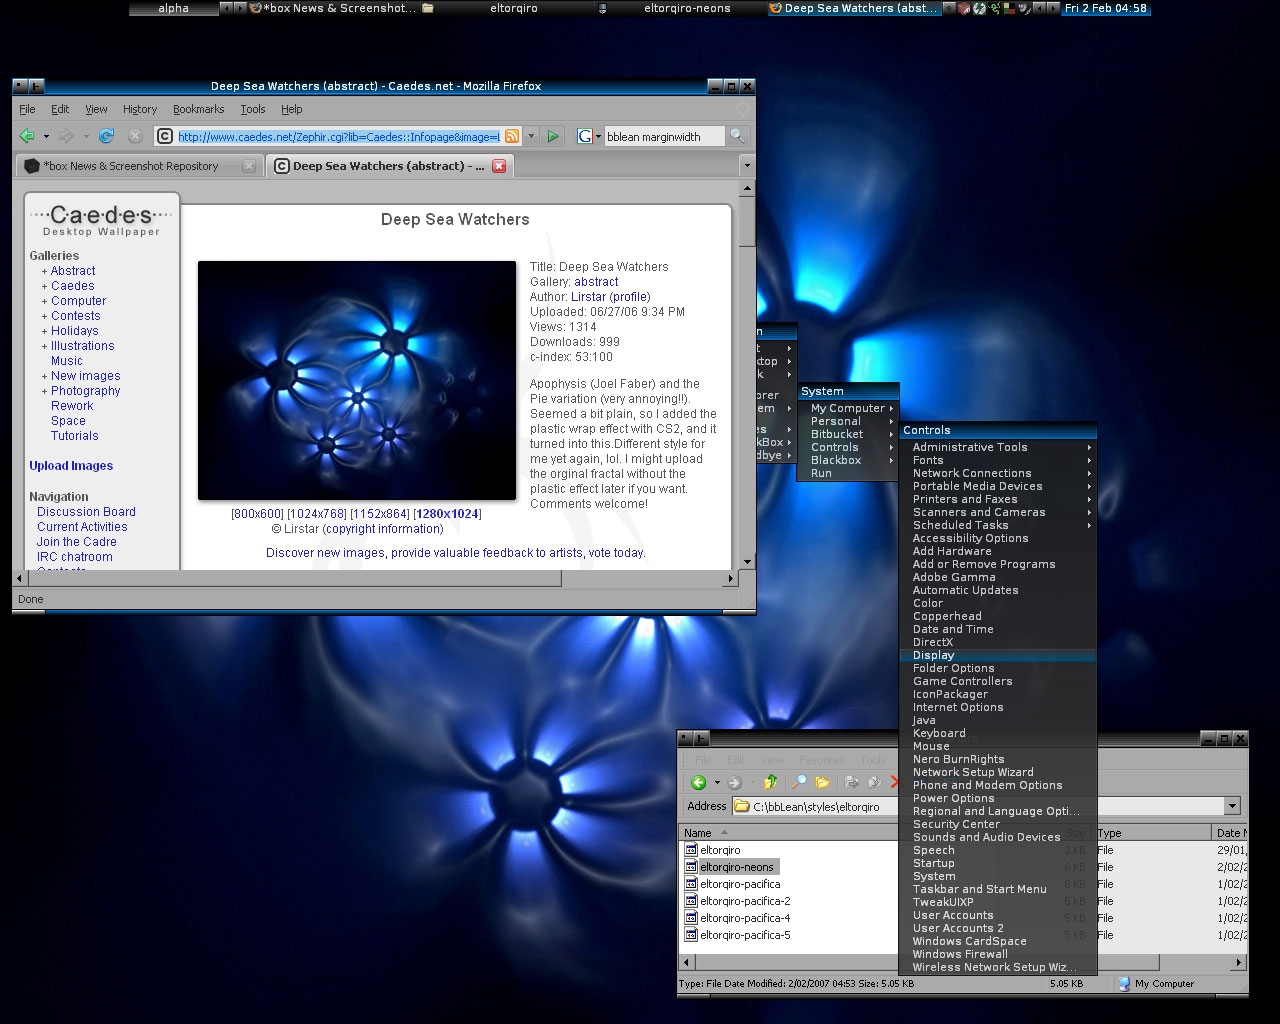Expand the Abstract gallery
Image resolution: width=1280 pixels, height=1024 pixels.
pyautogui.click(x=44, y=271)
